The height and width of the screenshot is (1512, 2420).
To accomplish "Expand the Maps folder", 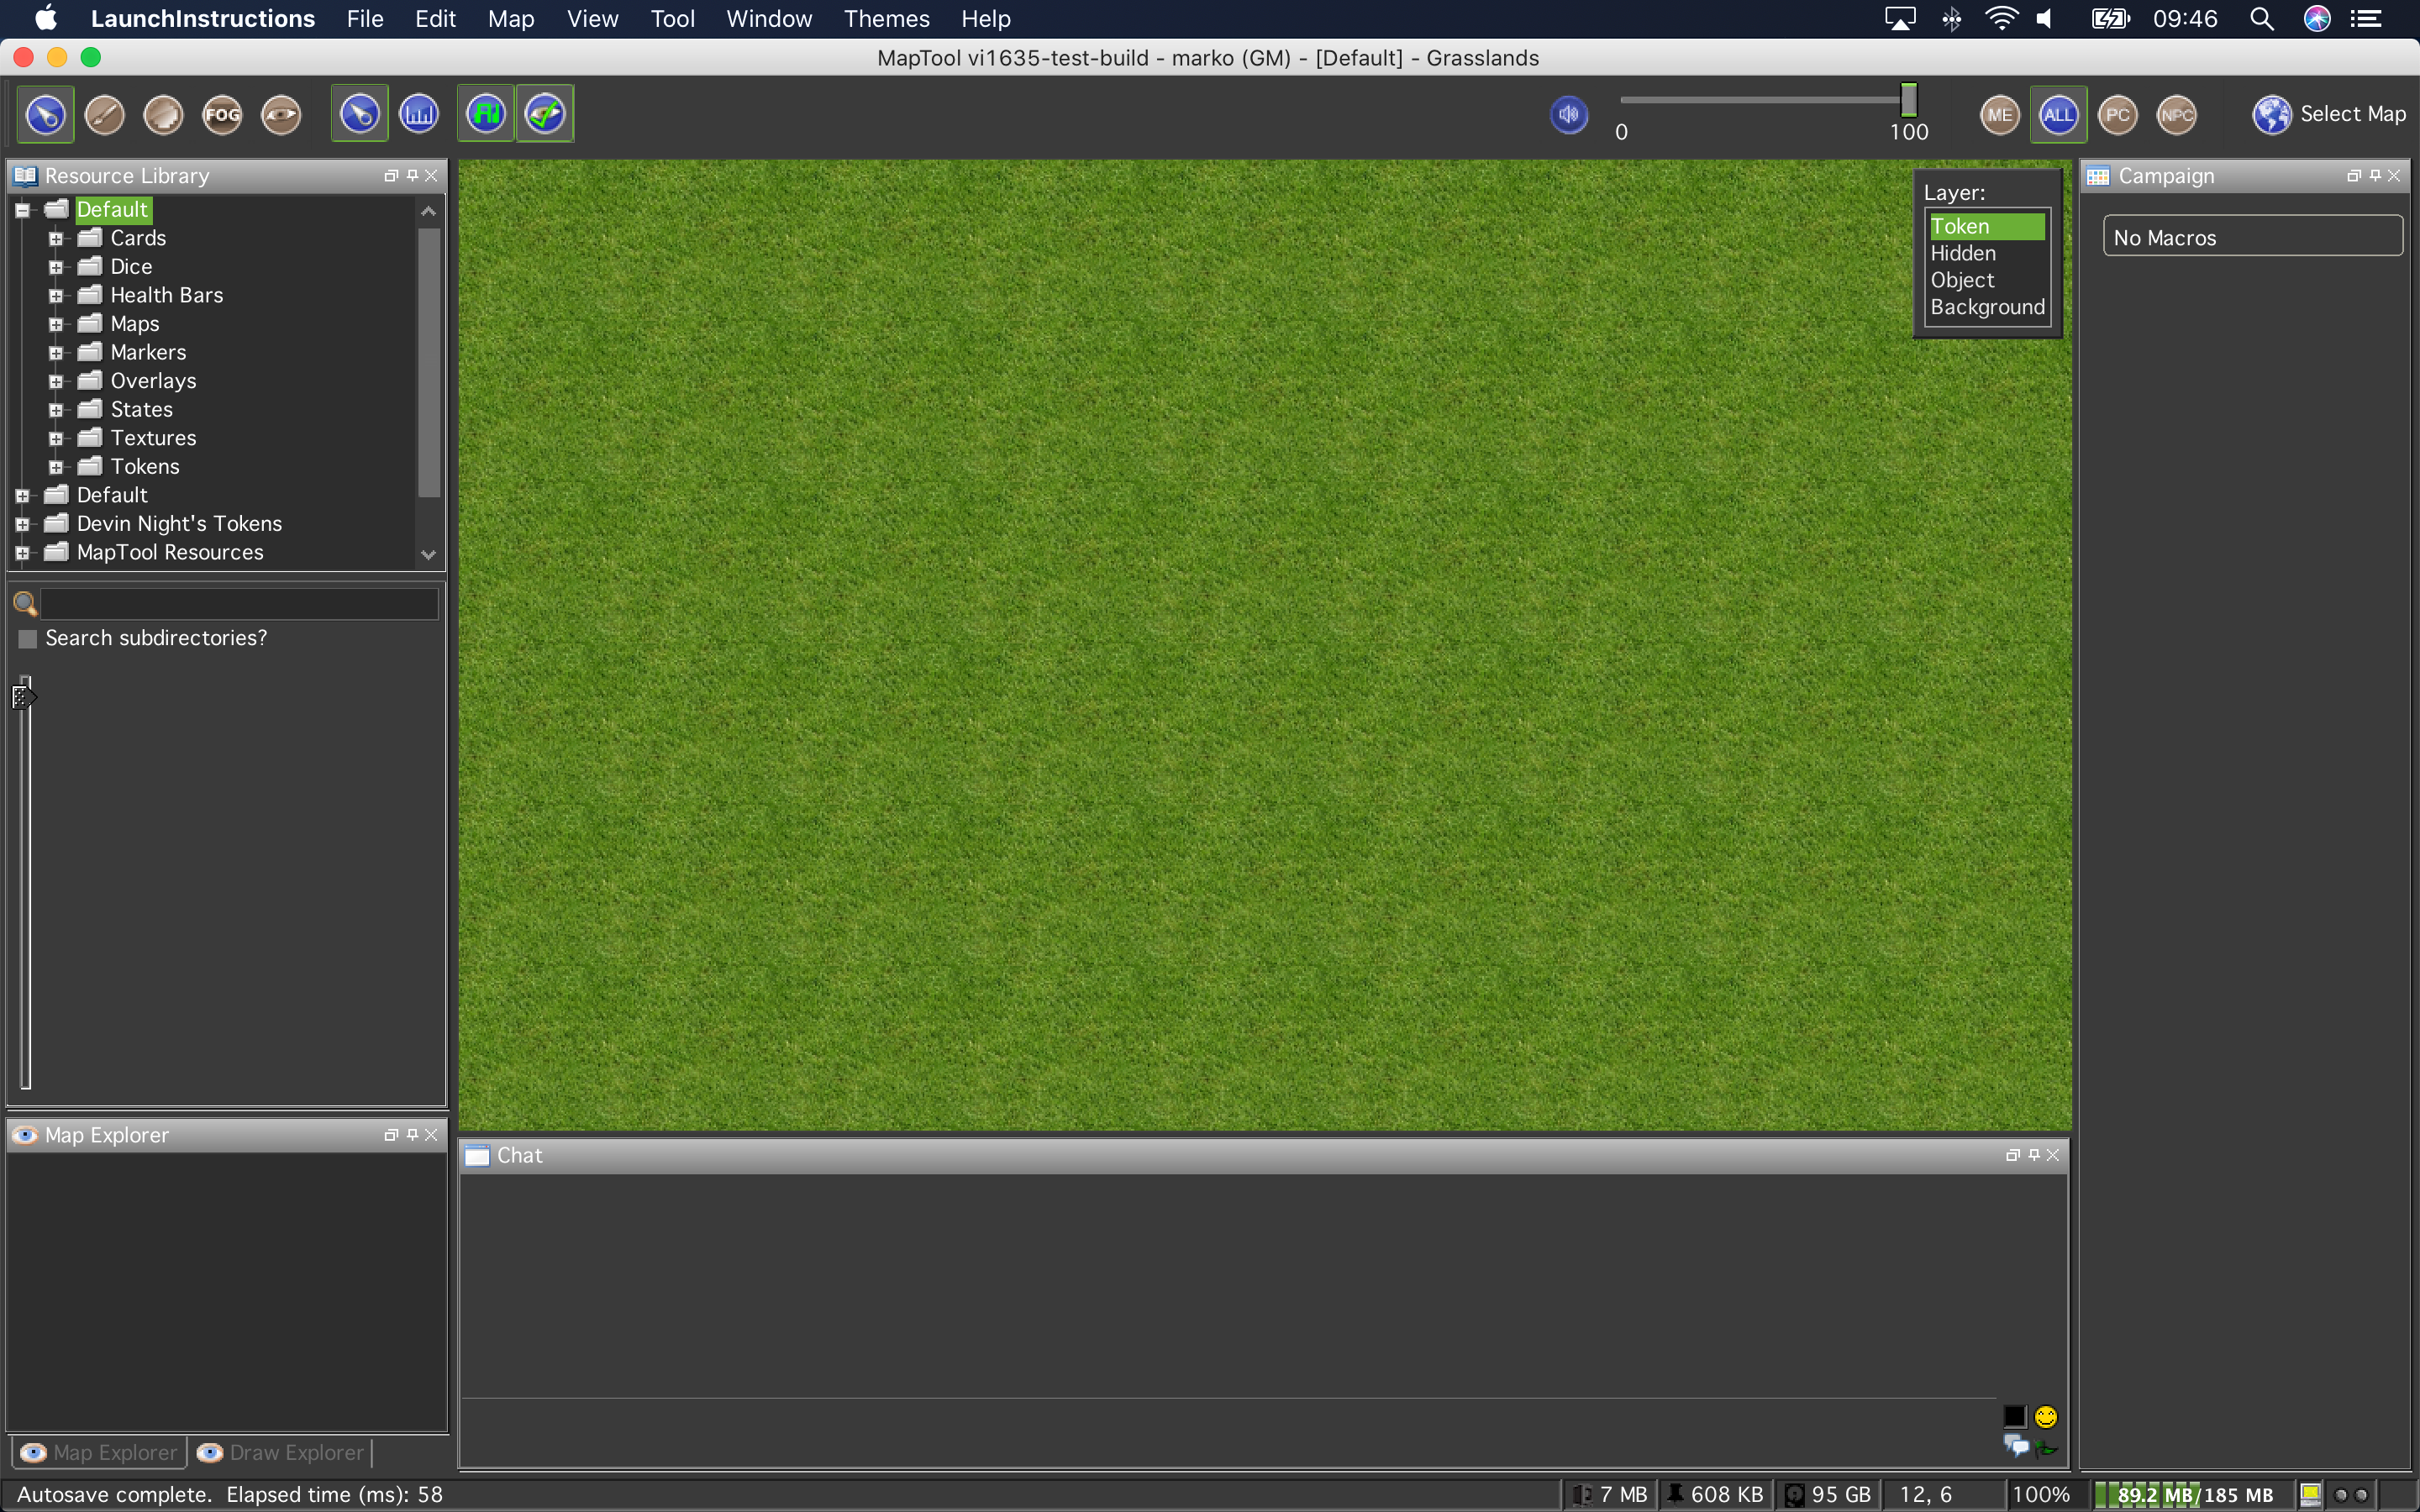I will click(x=56, y=324).
